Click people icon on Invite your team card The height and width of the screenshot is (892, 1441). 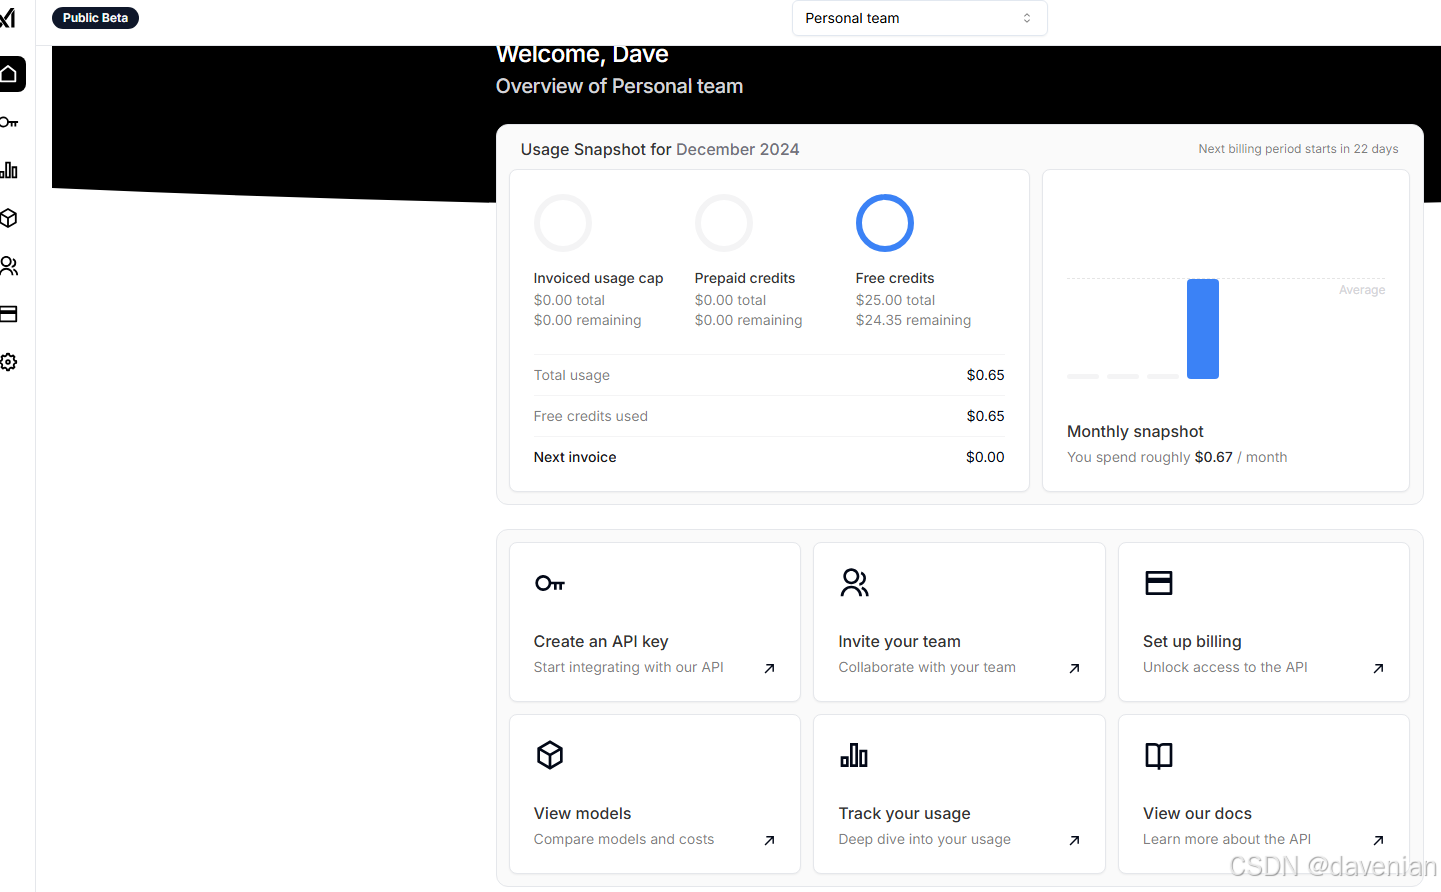coord(855,583)
